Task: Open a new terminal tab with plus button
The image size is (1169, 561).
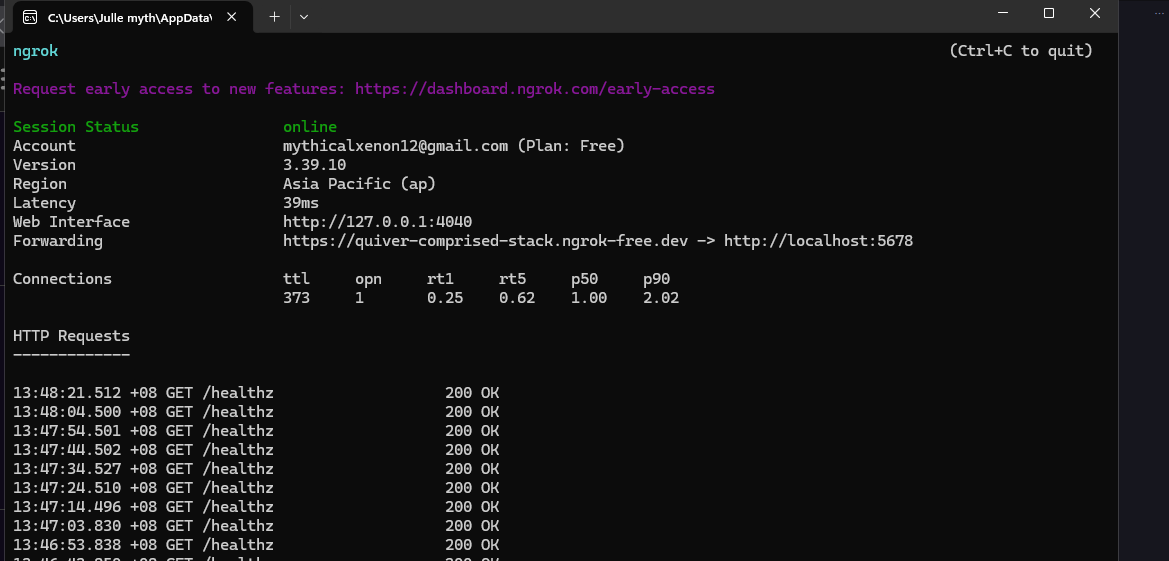Action: pyautogui.click(x=274, y=16)
